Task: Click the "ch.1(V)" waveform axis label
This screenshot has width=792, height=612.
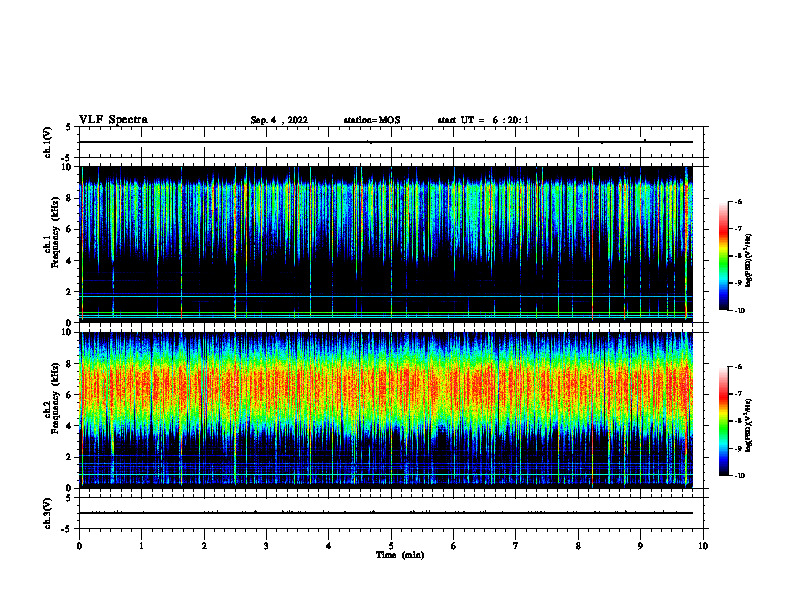Action: click(47, 142)
